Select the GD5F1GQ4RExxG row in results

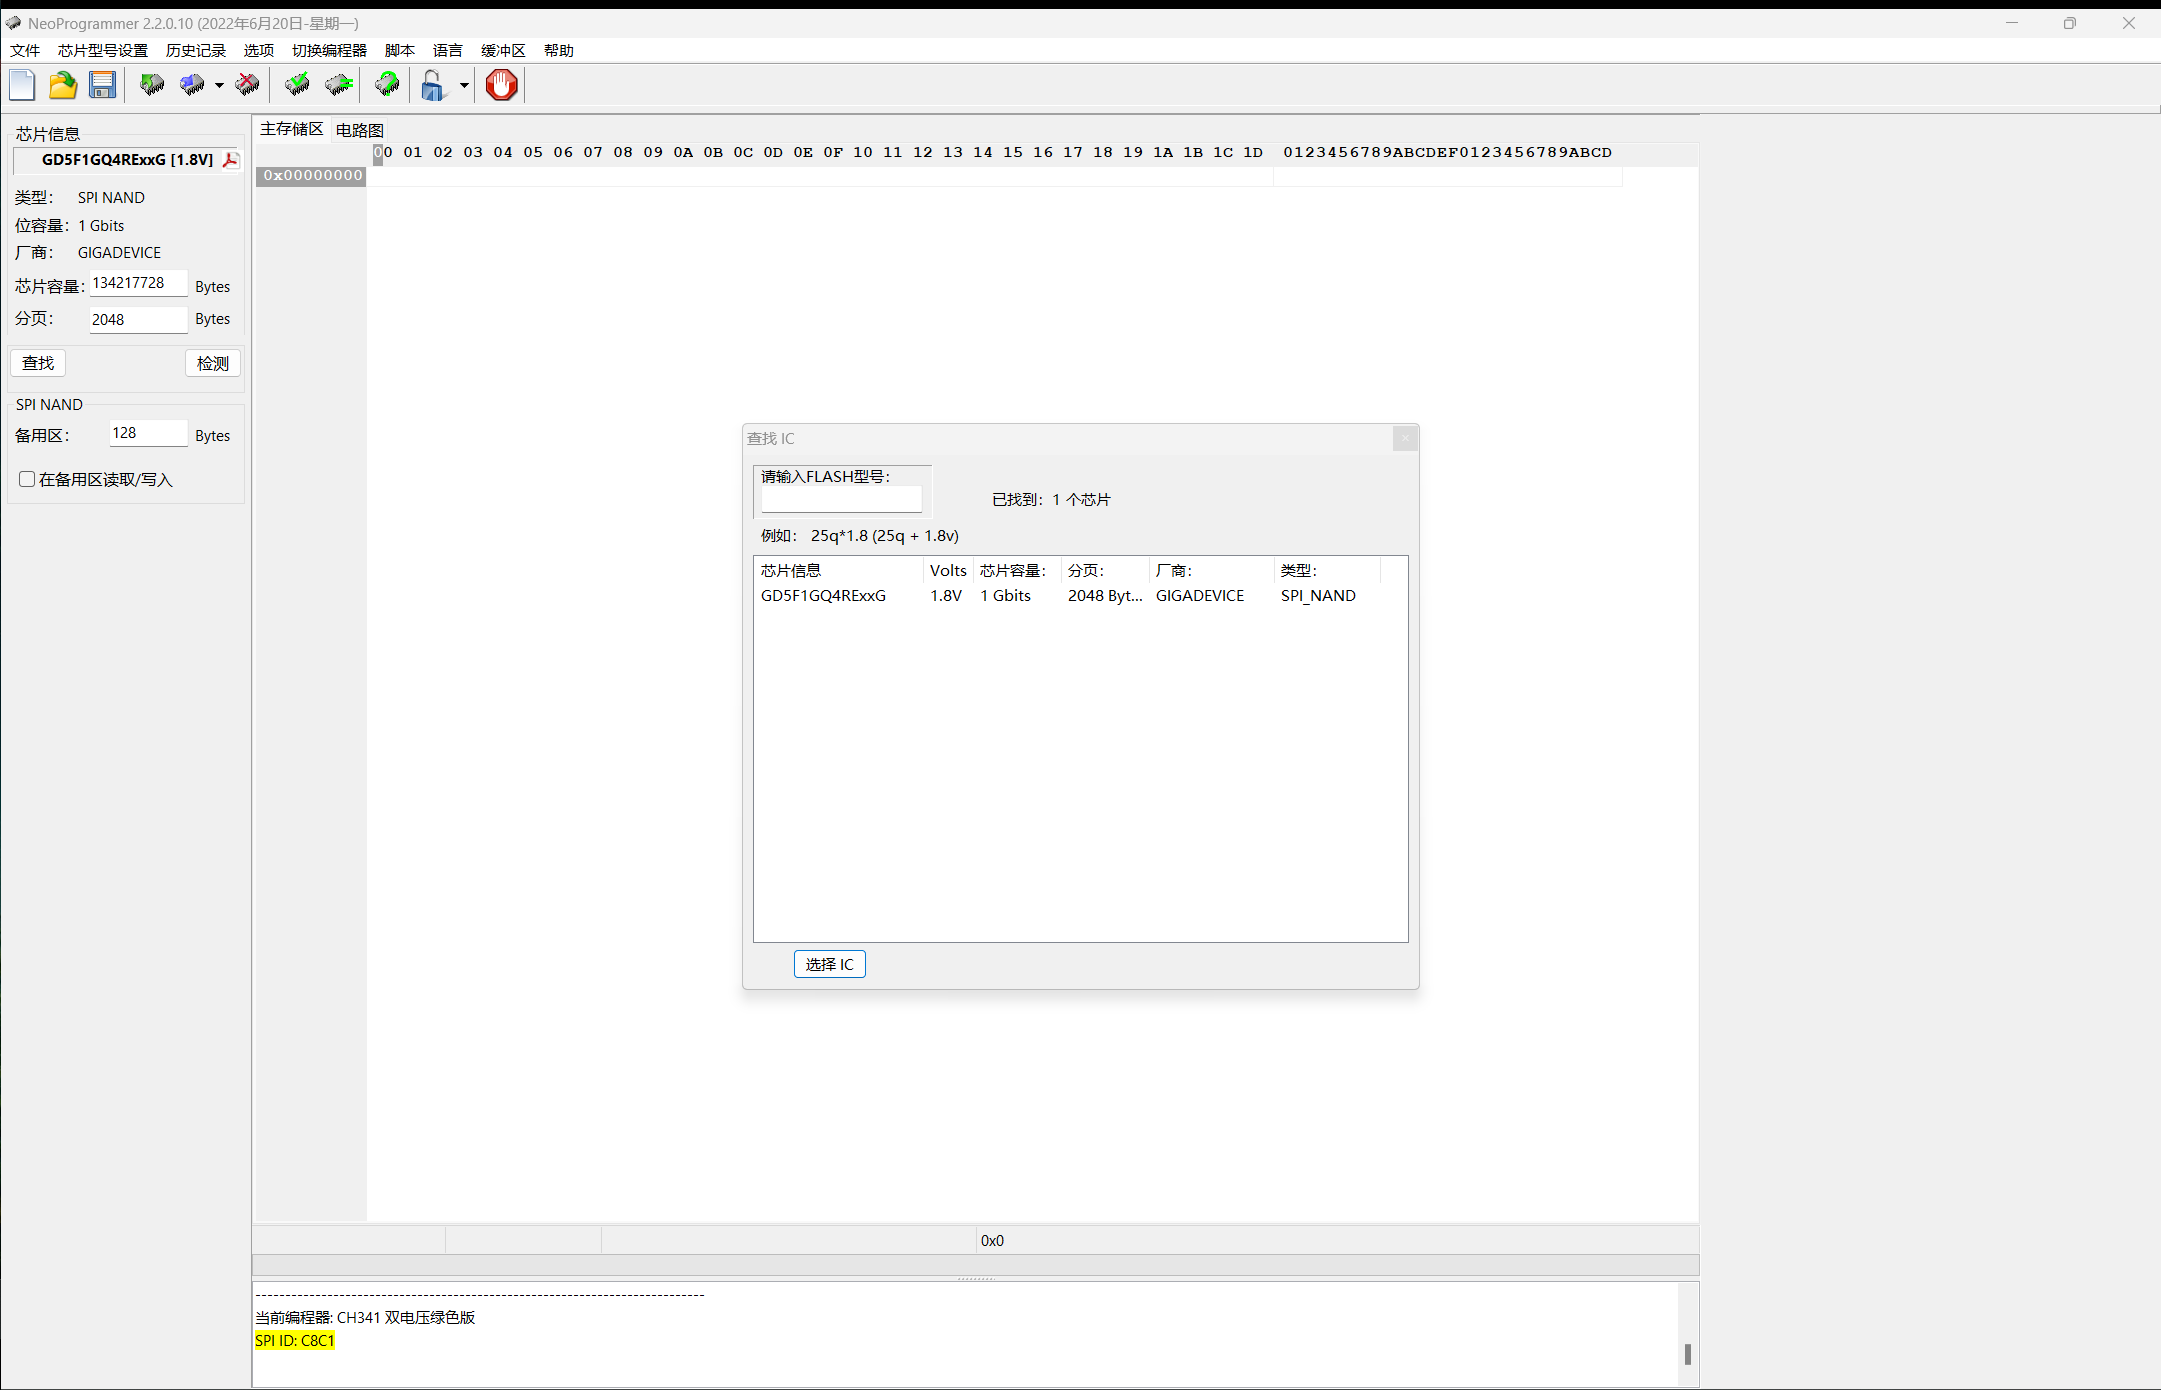(823, 596)
